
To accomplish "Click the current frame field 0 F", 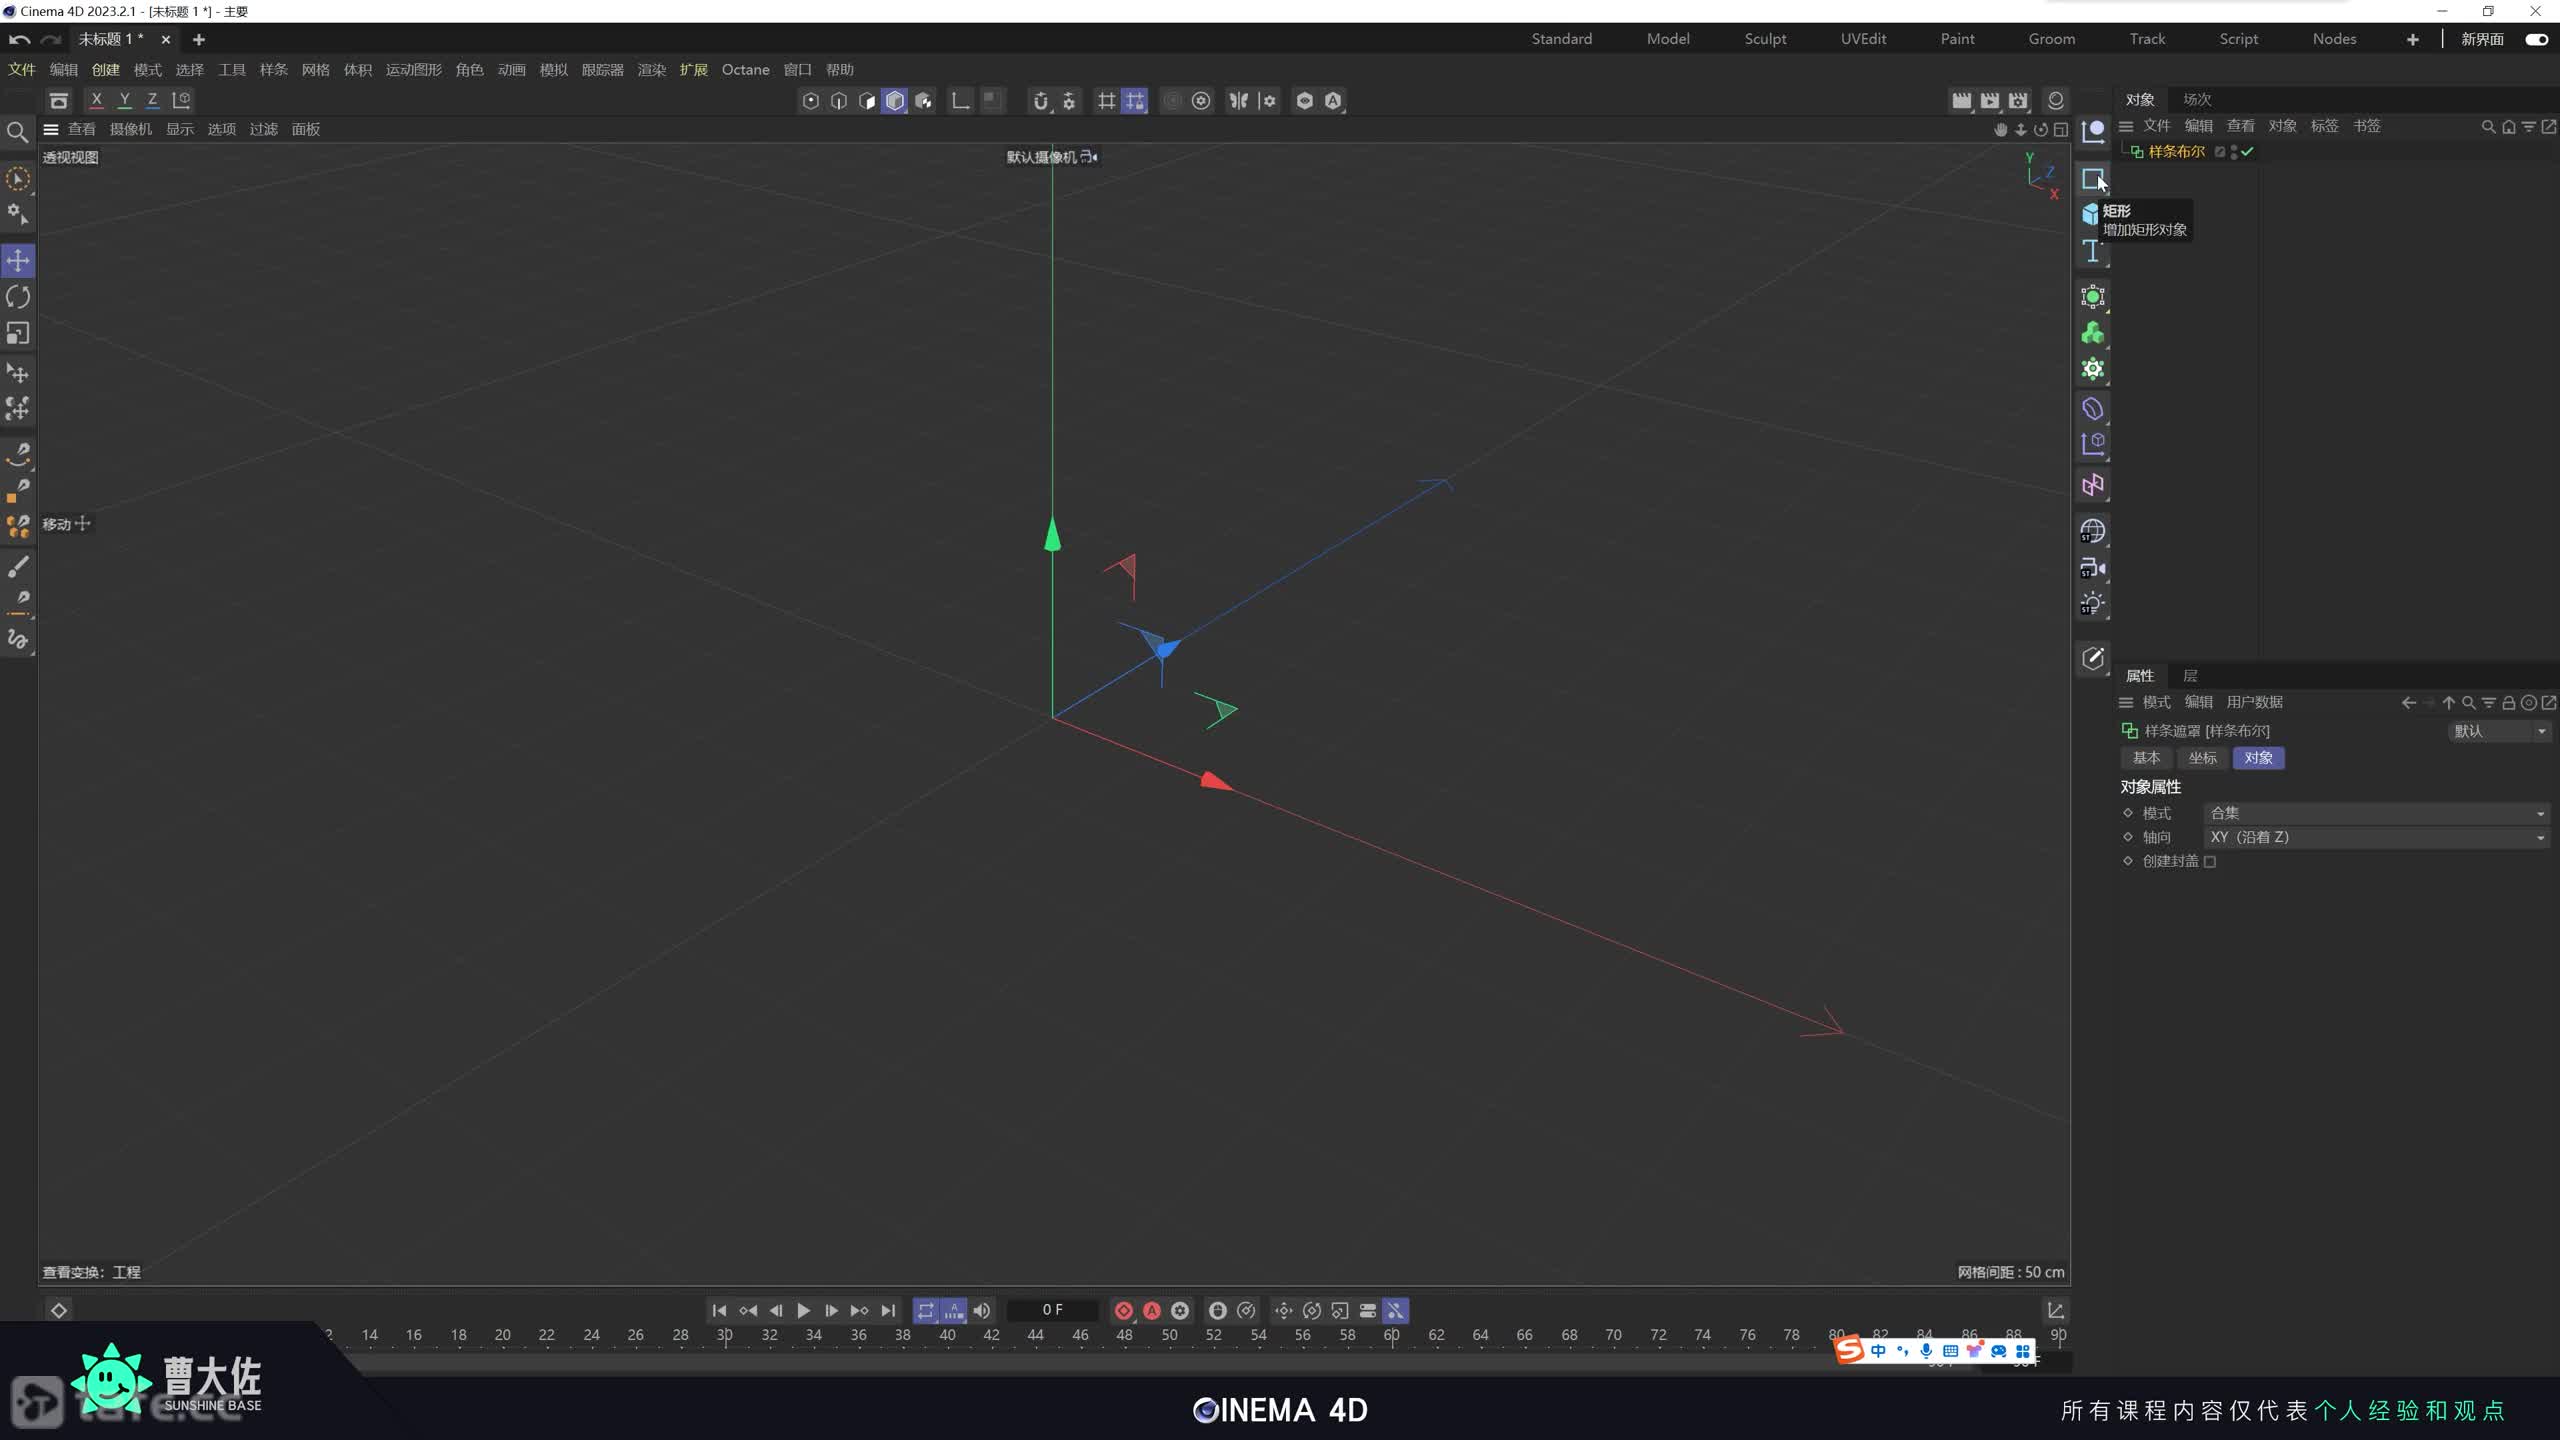I will (1052, 1310).
